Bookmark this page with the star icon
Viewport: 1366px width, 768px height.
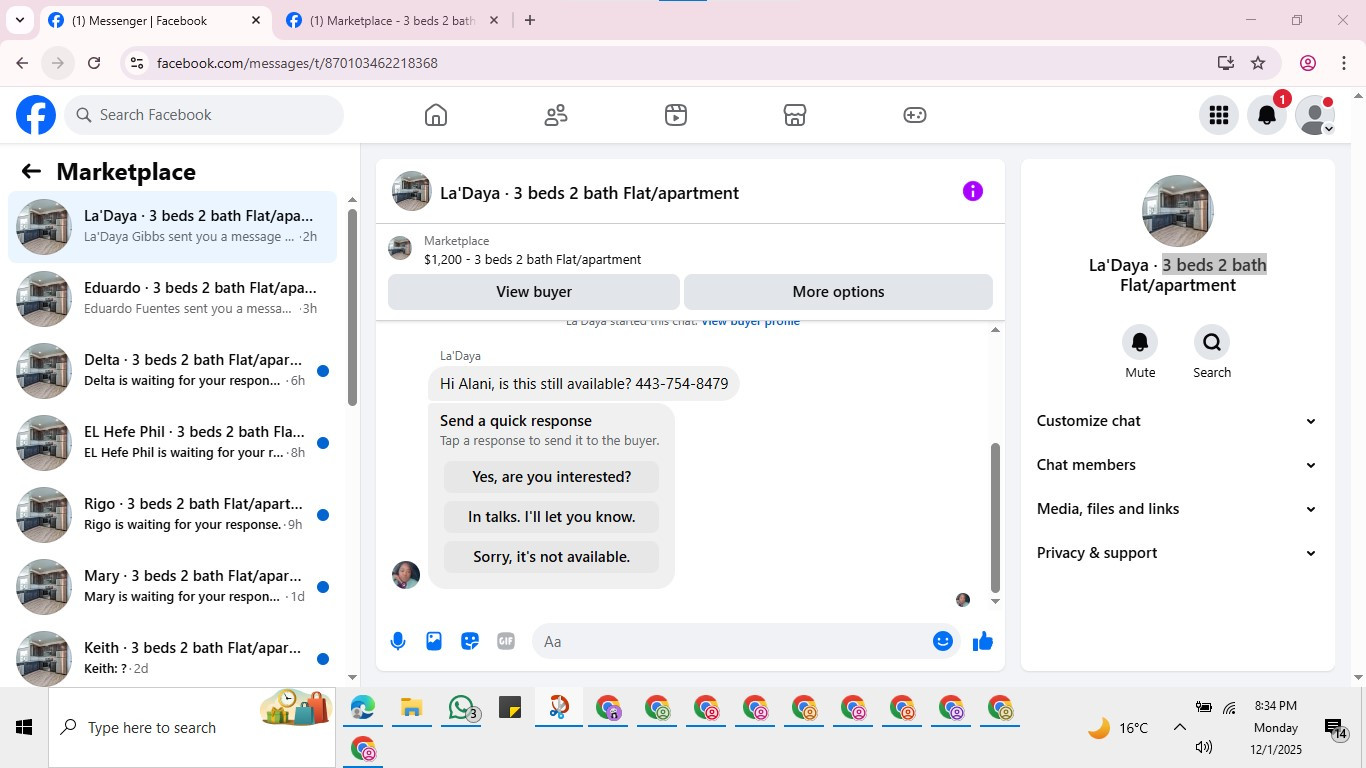pyautogui.click(x=1258, y=63)
